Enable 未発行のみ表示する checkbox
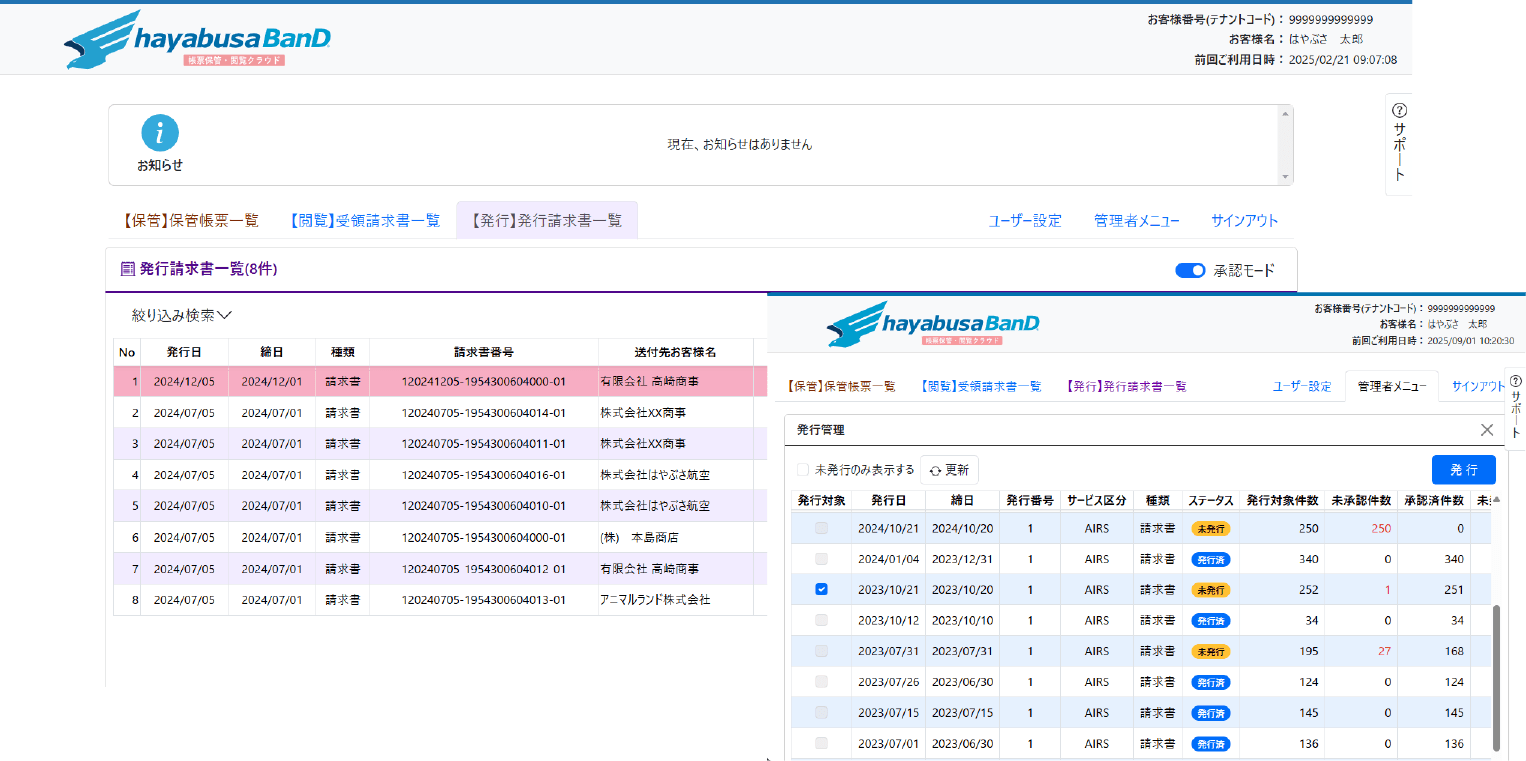 803,470
